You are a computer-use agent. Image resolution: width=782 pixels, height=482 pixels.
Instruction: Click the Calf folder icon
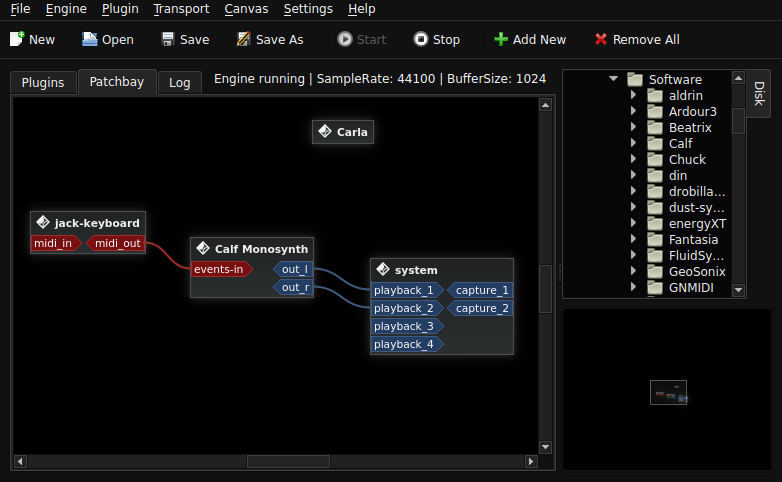pyautogui.click(x=655, y=143)
